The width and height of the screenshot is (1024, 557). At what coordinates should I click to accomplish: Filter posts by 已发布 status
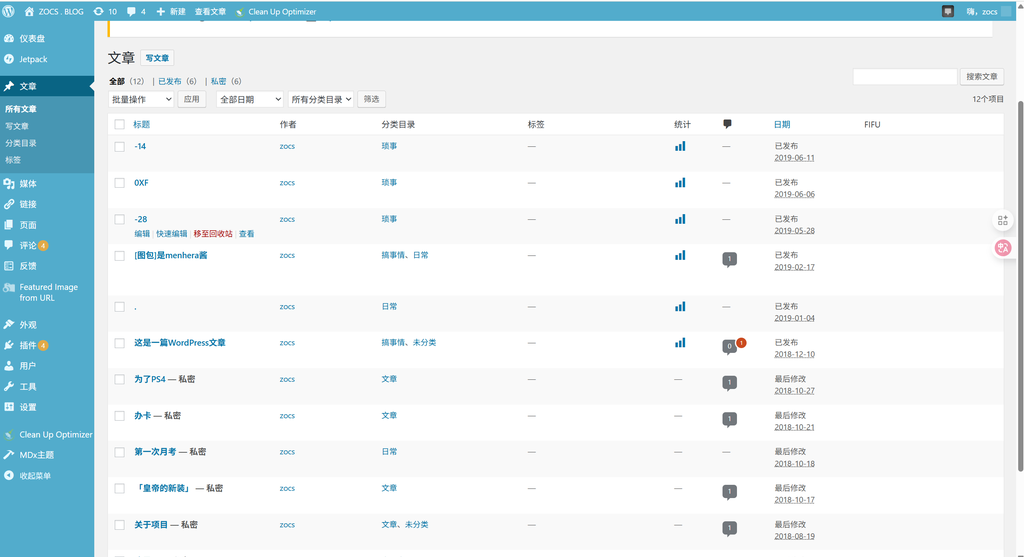tap(170, 81)
